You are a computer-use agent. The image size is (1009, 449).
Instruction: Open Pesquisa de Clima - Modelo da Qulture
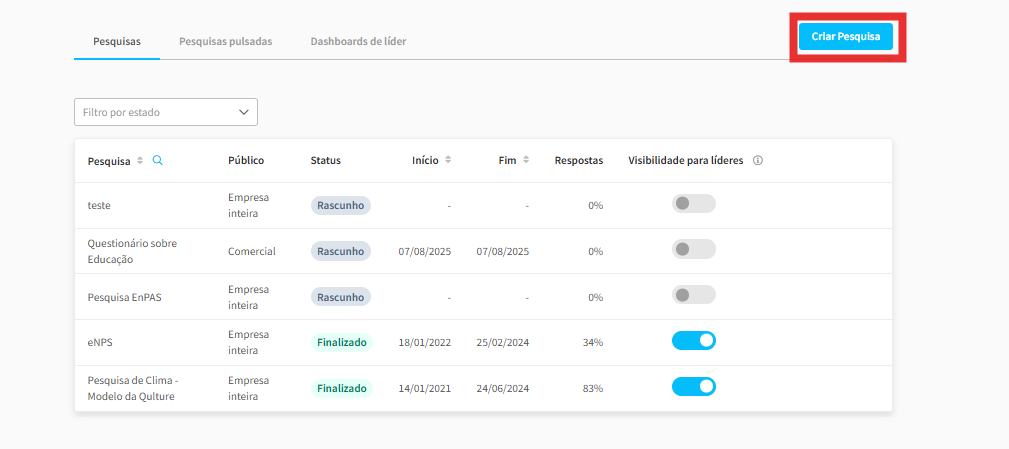coord(133,389)
